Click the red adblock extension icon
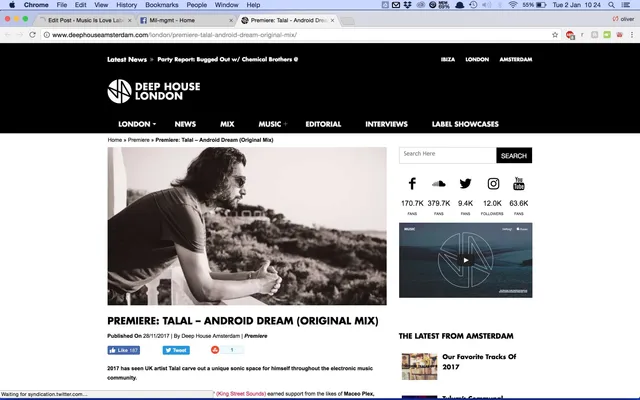Viewport: 640px width, 400px height. [570, 35]
